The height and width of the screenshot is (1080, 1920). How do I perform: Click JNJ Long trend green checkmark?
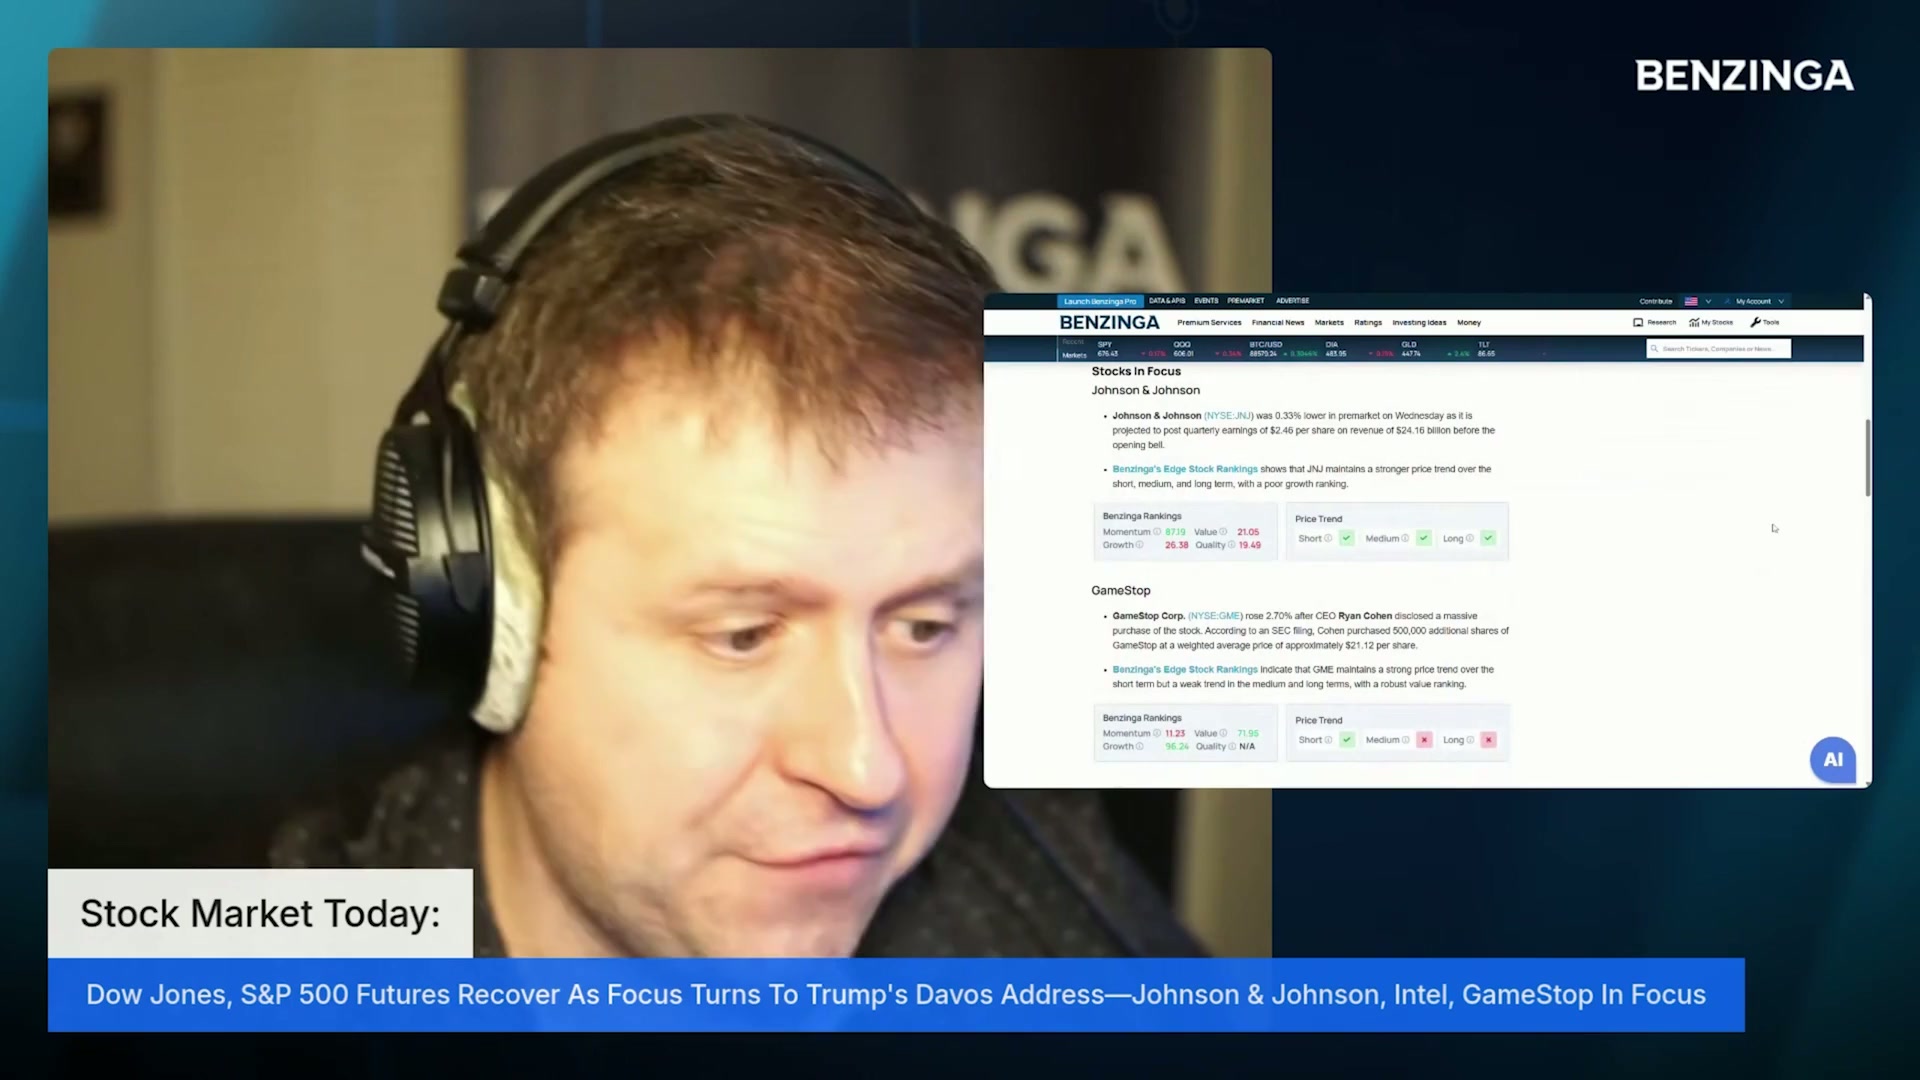tap(1488, 539)
